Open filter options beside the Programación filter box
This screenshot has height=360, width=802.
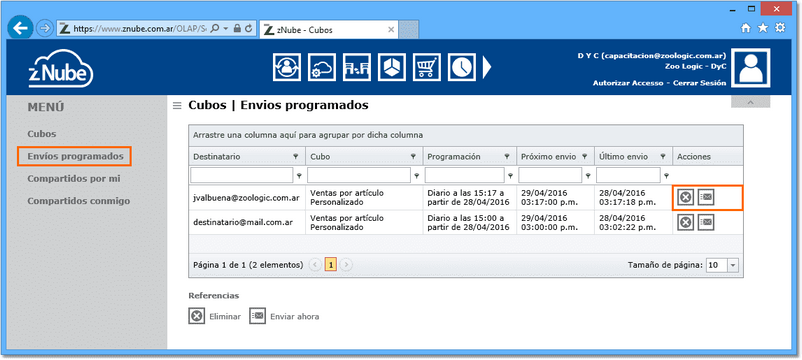510,175
